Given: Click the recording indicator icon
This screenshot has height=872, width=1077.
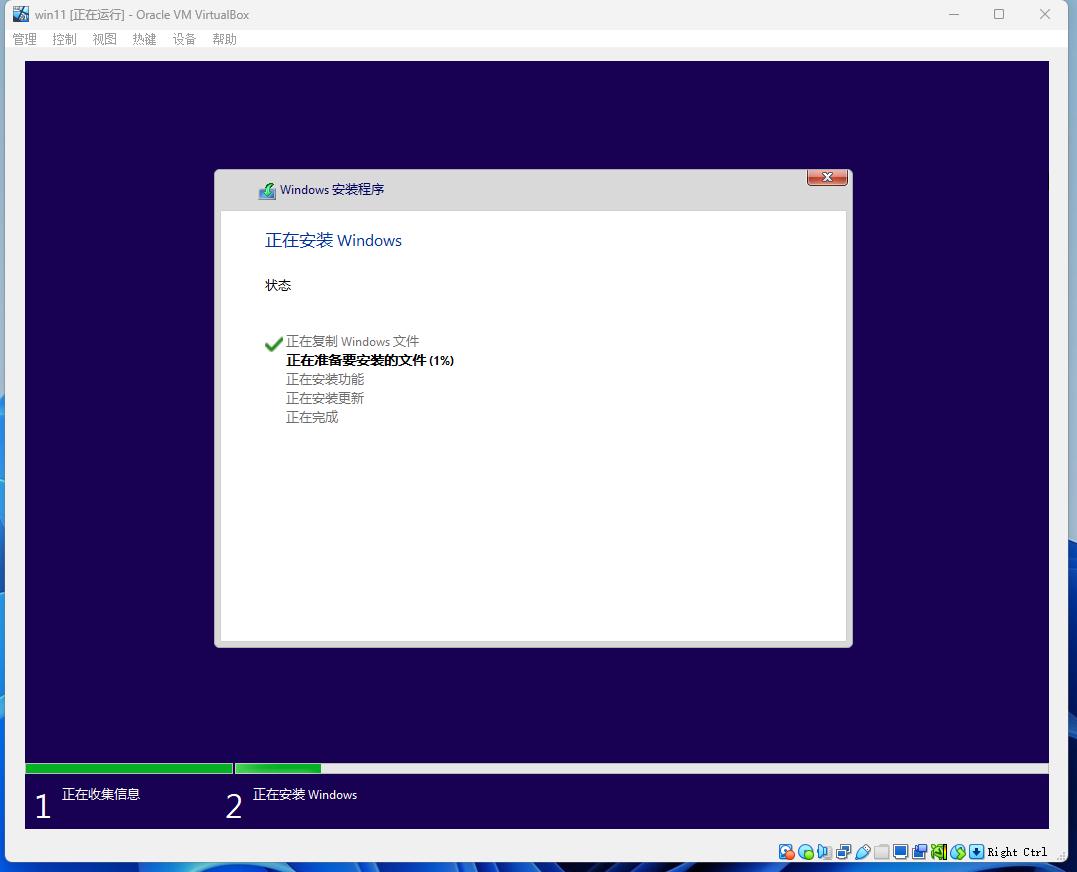Looking at the screenshot, I should pyautogui.click(x=920, y=852).
